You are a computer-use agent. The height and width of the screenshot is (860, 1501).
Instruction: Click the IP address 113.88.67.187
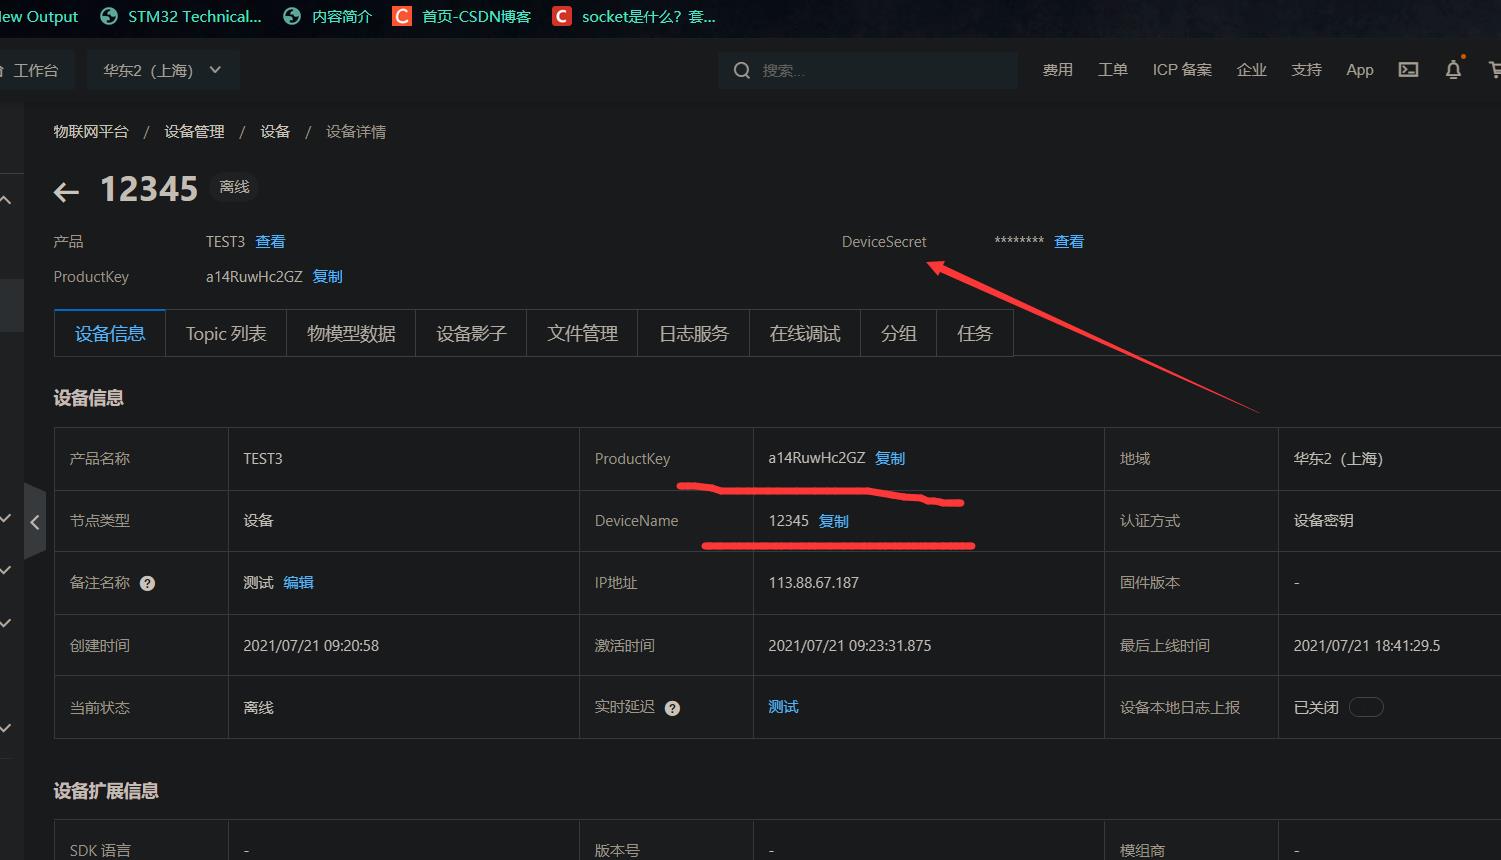click(x=814, y=583)
